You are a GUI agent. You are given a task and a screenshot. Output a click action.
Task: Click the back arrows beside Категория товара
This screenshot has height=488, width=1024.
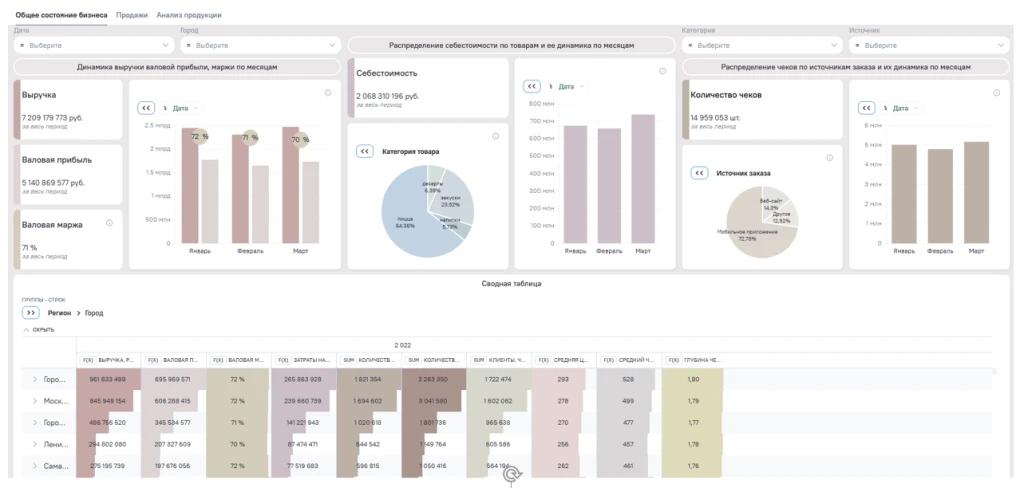[x=365, y=151]
